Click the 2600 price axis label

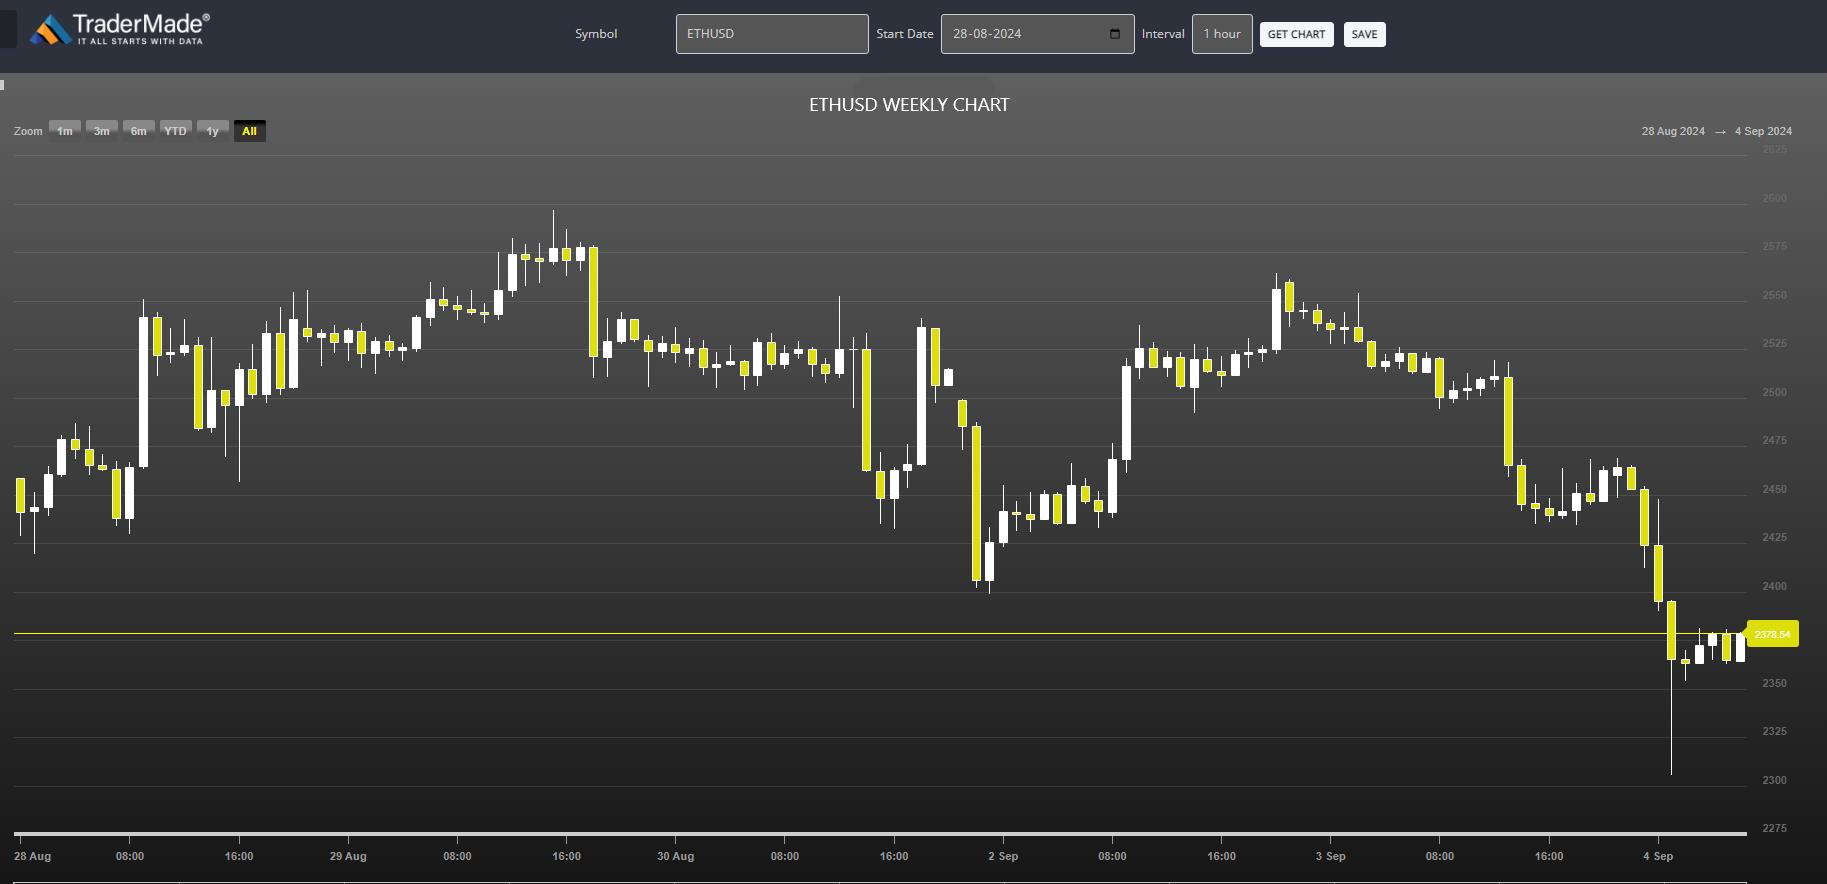click(x=1774, y=198)
